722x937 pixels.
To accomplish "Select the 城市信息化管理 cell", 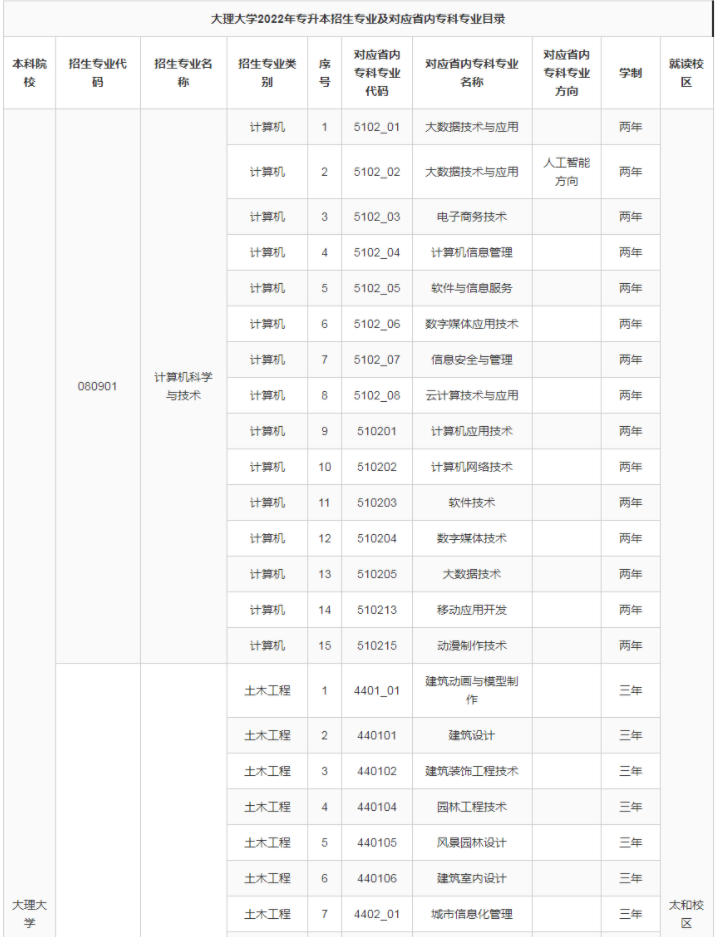I will [472, 914].
